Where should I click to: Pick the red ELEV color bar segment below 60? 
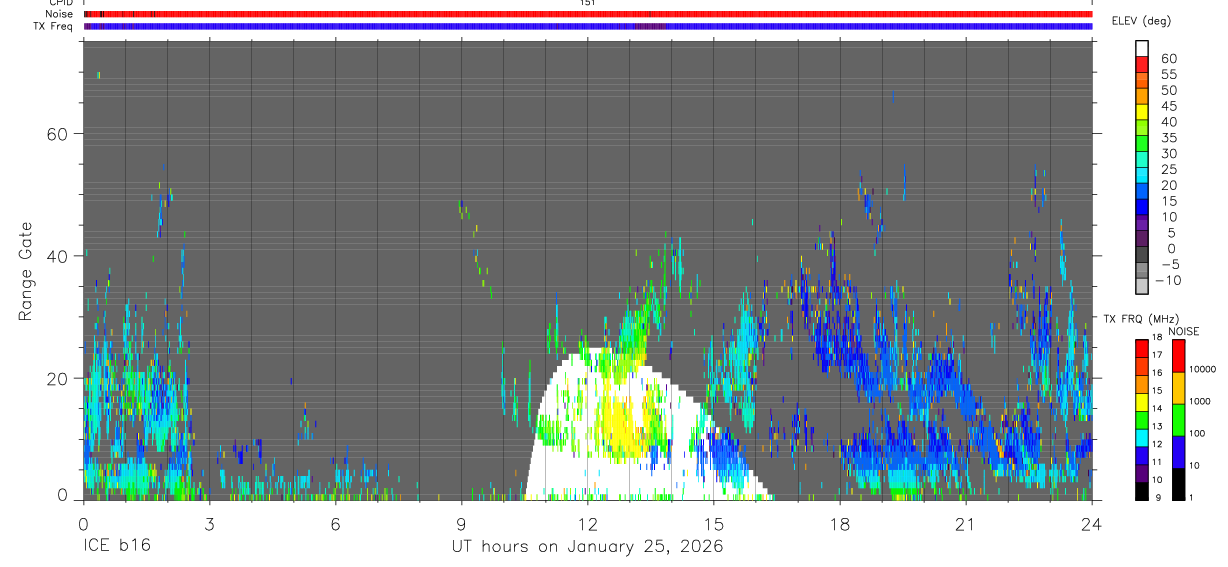point(1142,65)
